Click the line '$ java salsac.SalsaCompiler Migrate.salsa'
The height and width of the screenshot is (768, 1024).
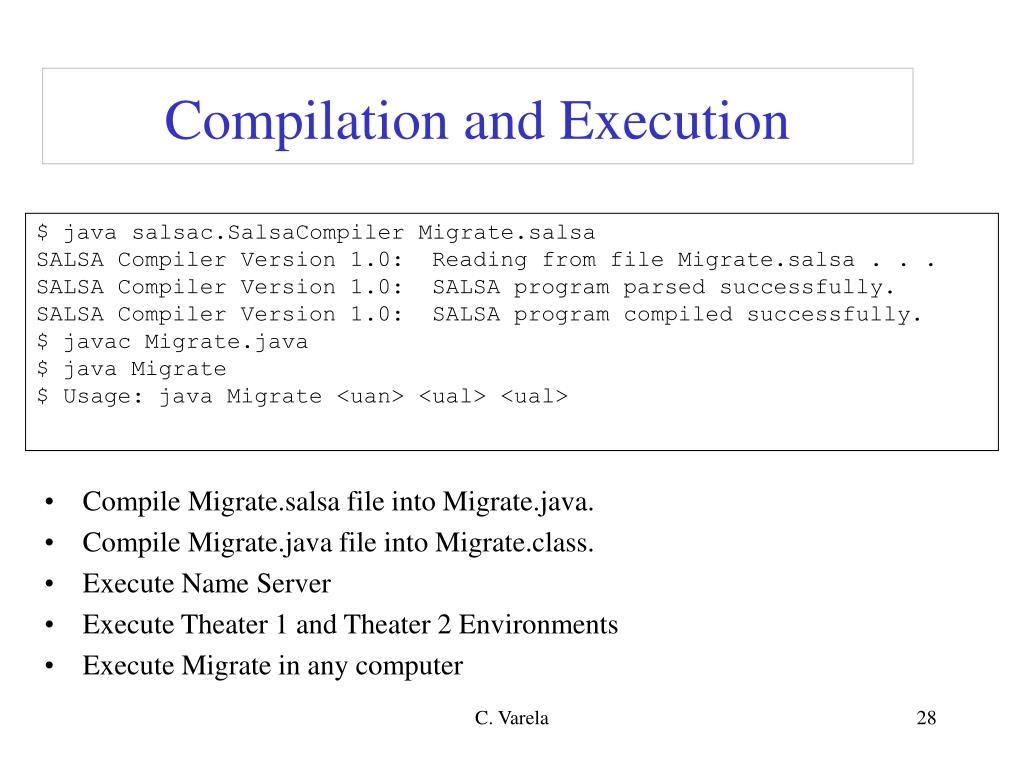[x=316, y=232]
